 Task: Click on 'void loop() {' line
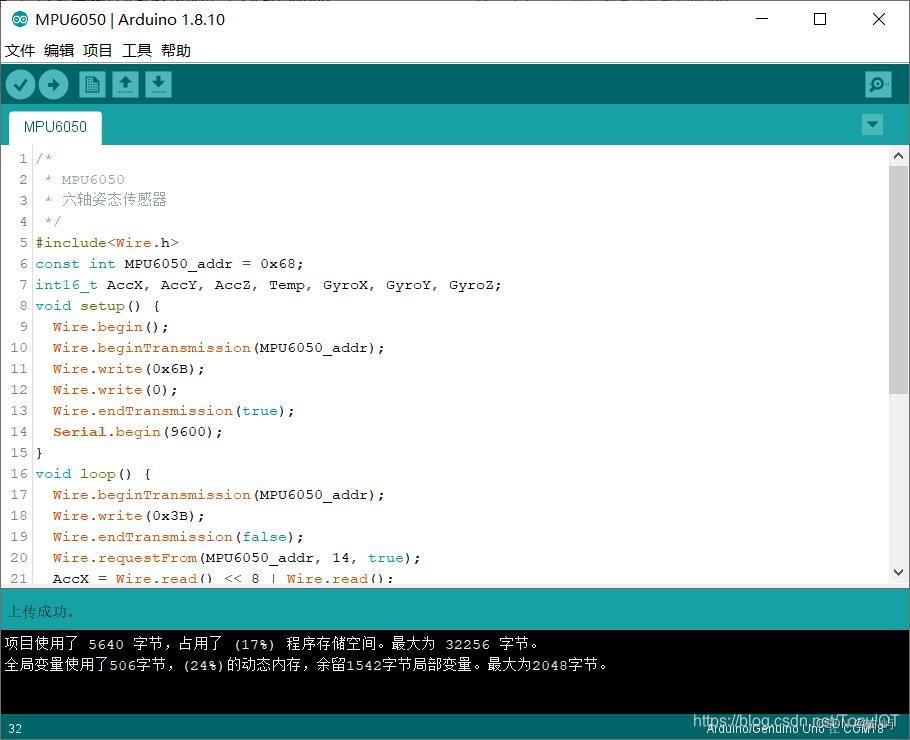[93, 474]
